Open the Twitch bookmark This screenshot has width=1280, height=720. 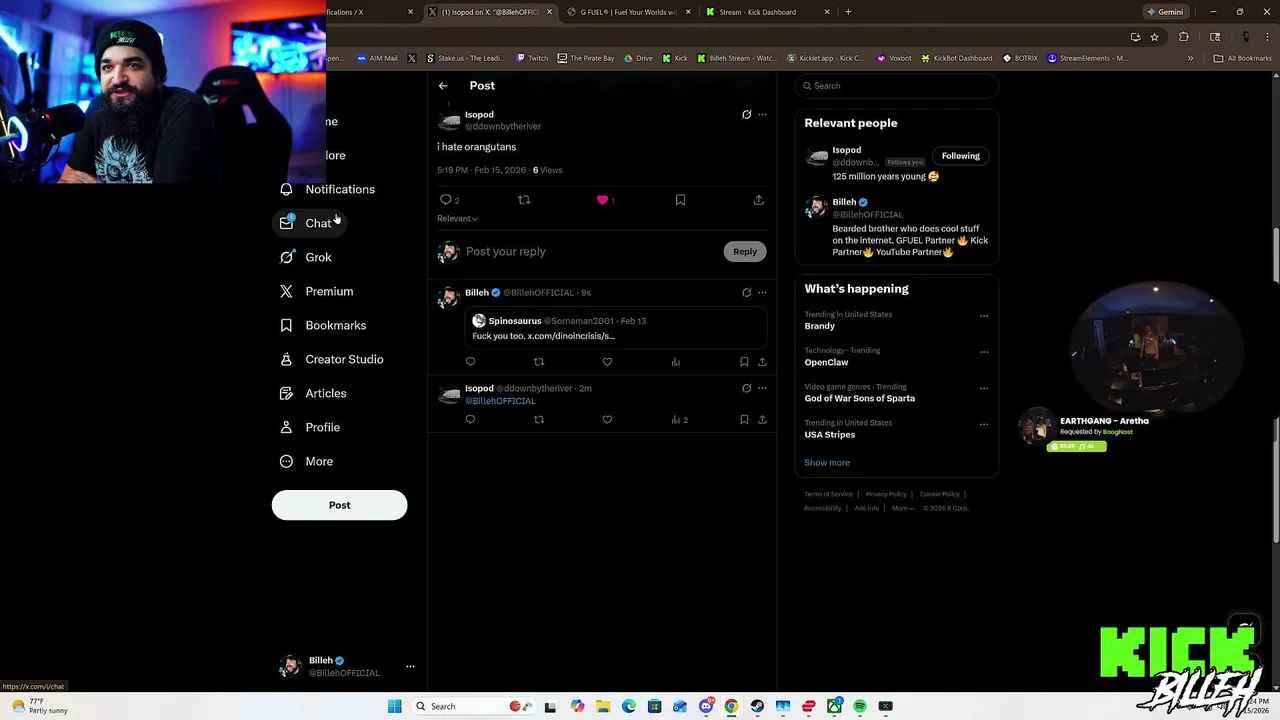[x=531, y=58]
